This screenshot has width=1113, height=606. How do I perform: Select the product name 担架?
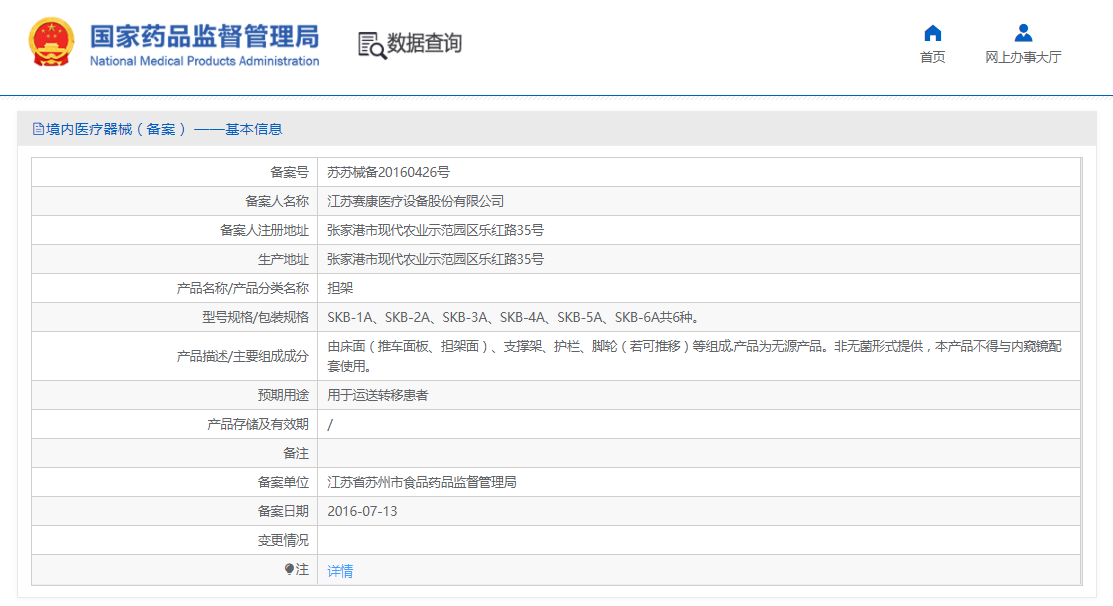(340, 288)
